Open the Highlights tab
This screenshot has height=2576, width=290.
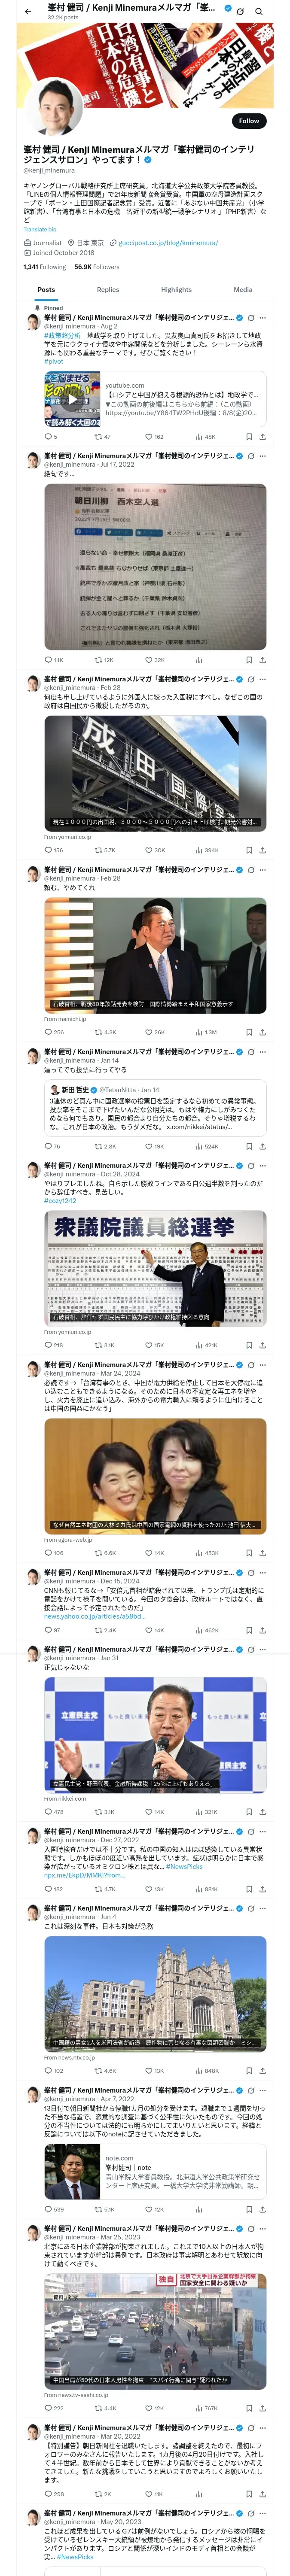[x=176, y=289]
